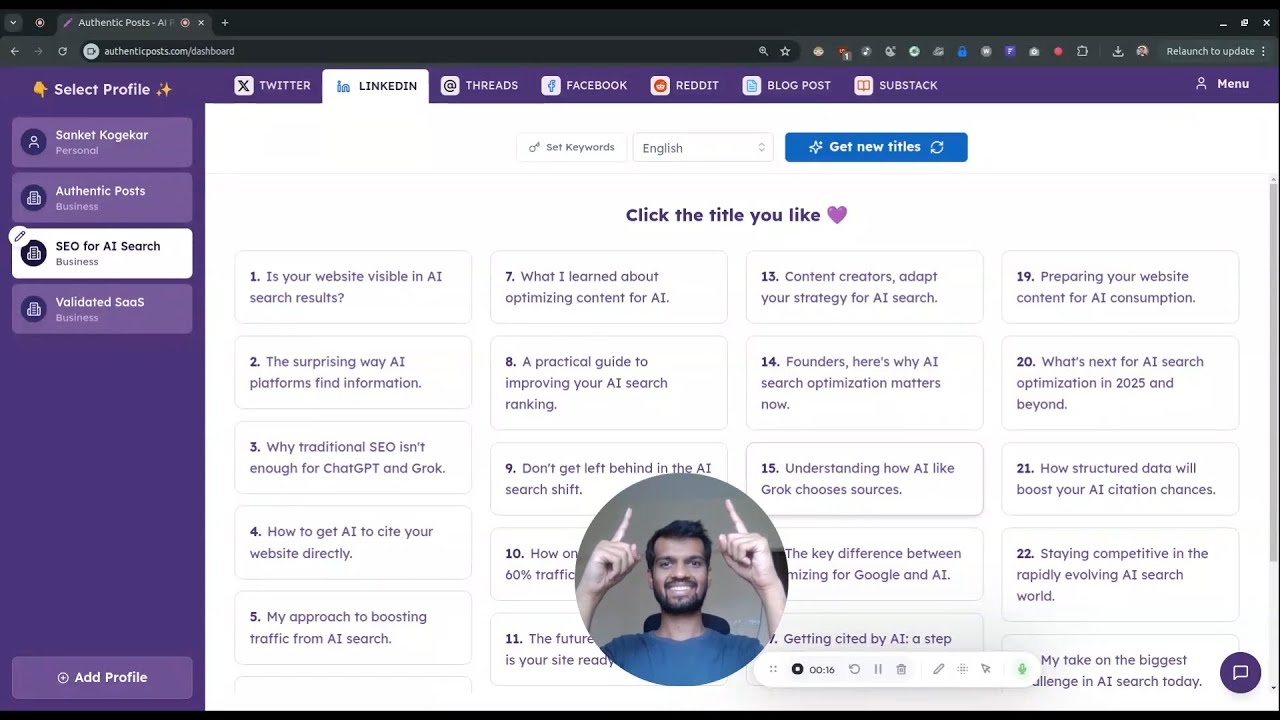The image size is (1280, 720).
Task: Choose title 1 about website visibility in AI search
Action: click(x=353, y=287)
